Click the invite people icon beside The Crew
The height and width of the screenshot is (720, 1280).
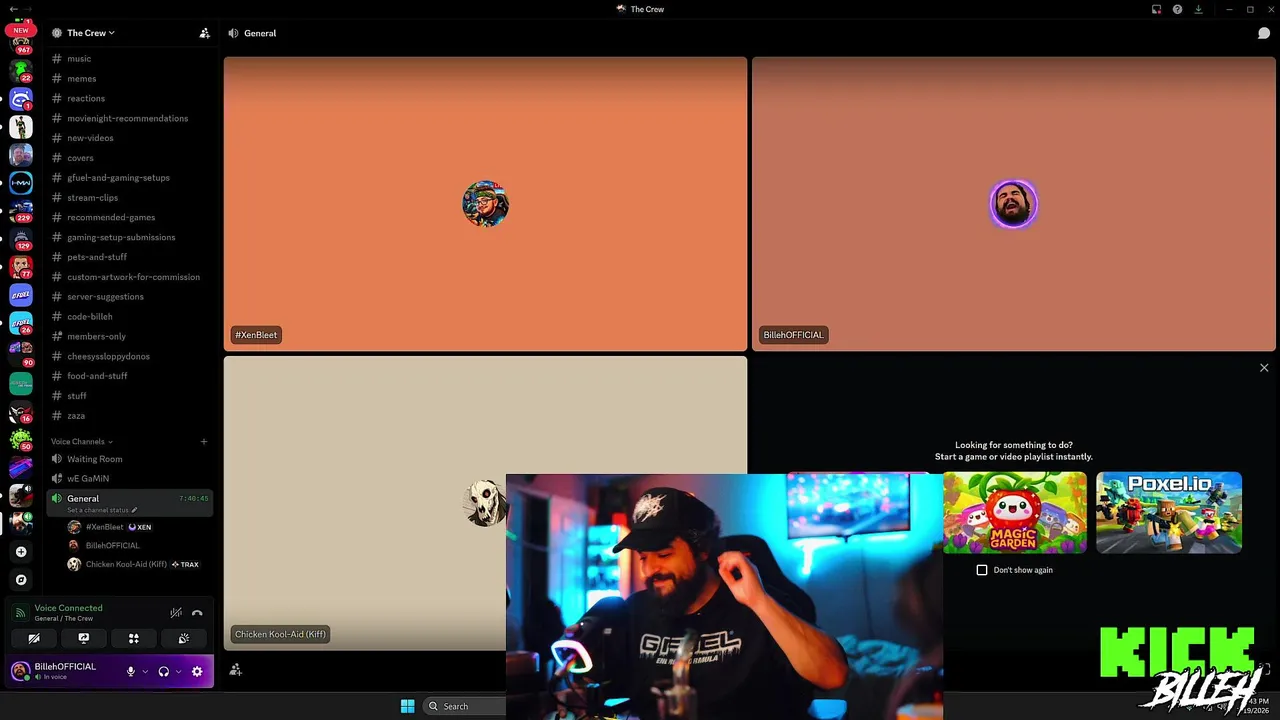pyautogui.click(x=204, y=33)
